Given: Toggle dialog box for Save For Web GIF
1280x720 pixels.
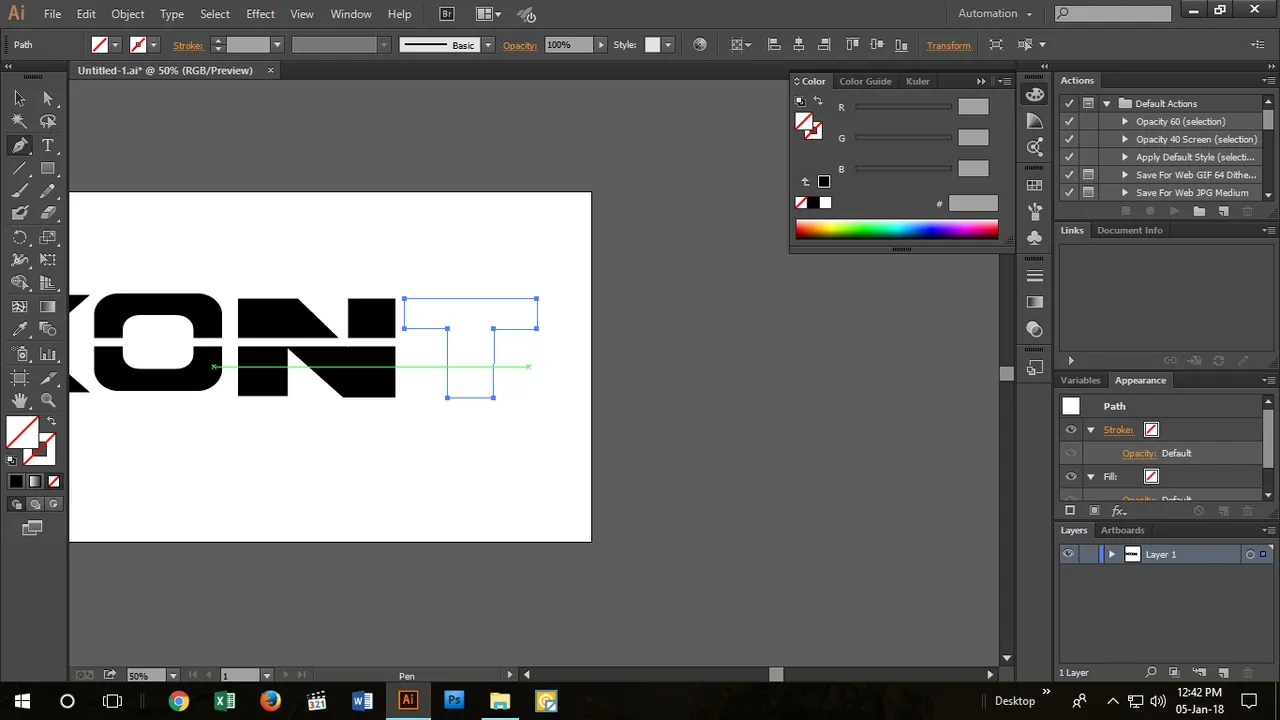Looking at the screenshot, I should [1088, 175].
